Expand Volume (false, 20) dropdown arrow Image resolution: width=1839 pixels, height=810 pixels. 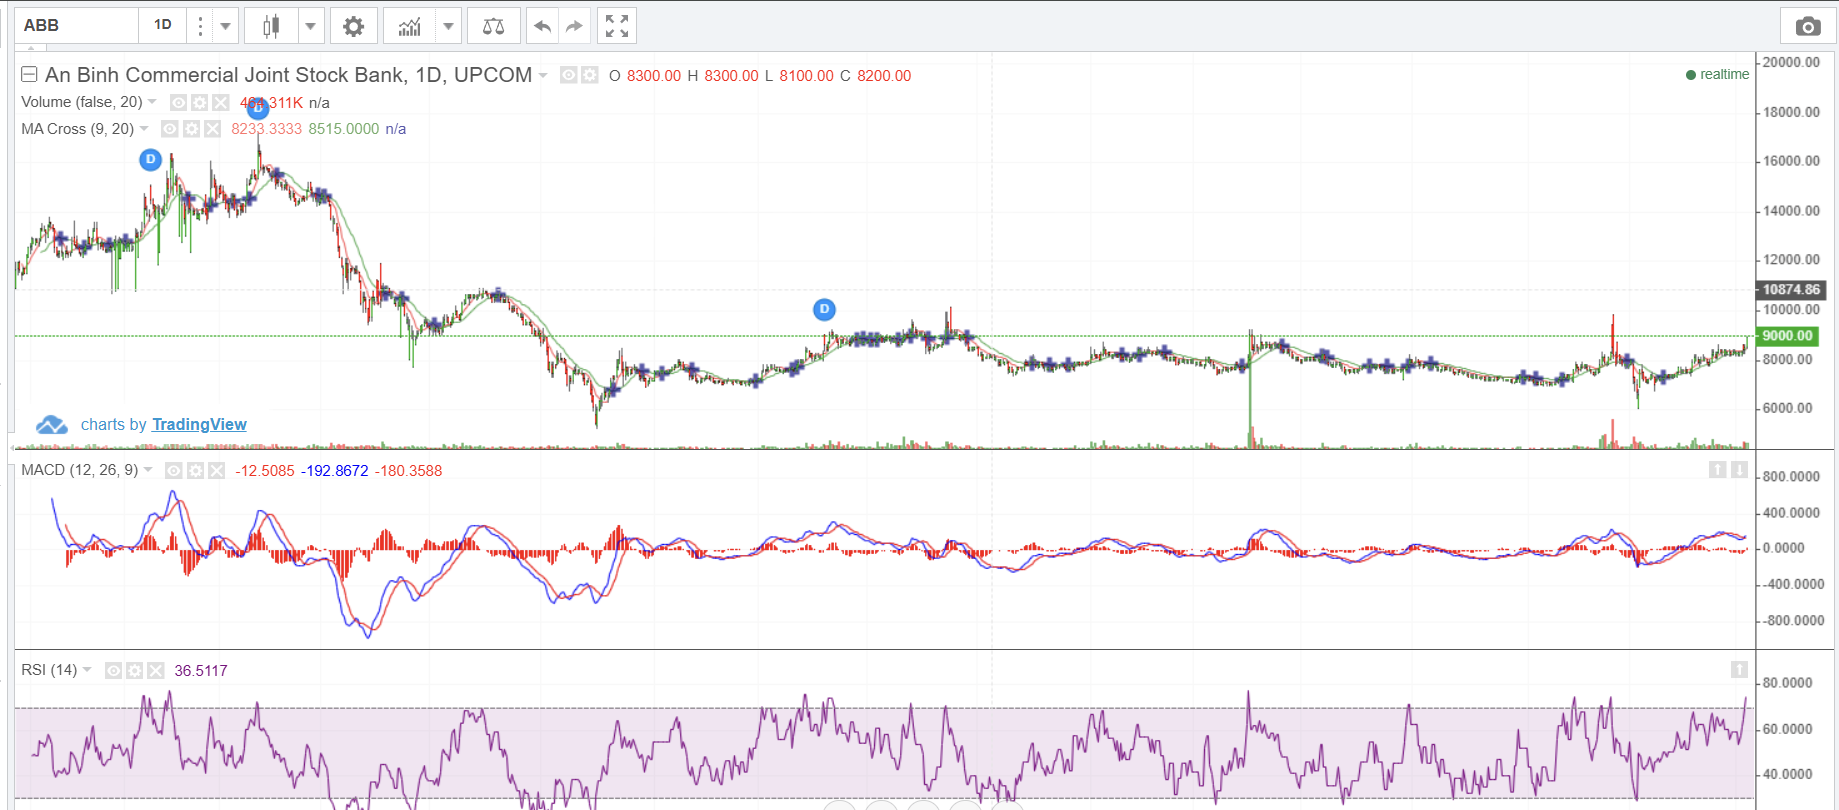tap(152, 102)
